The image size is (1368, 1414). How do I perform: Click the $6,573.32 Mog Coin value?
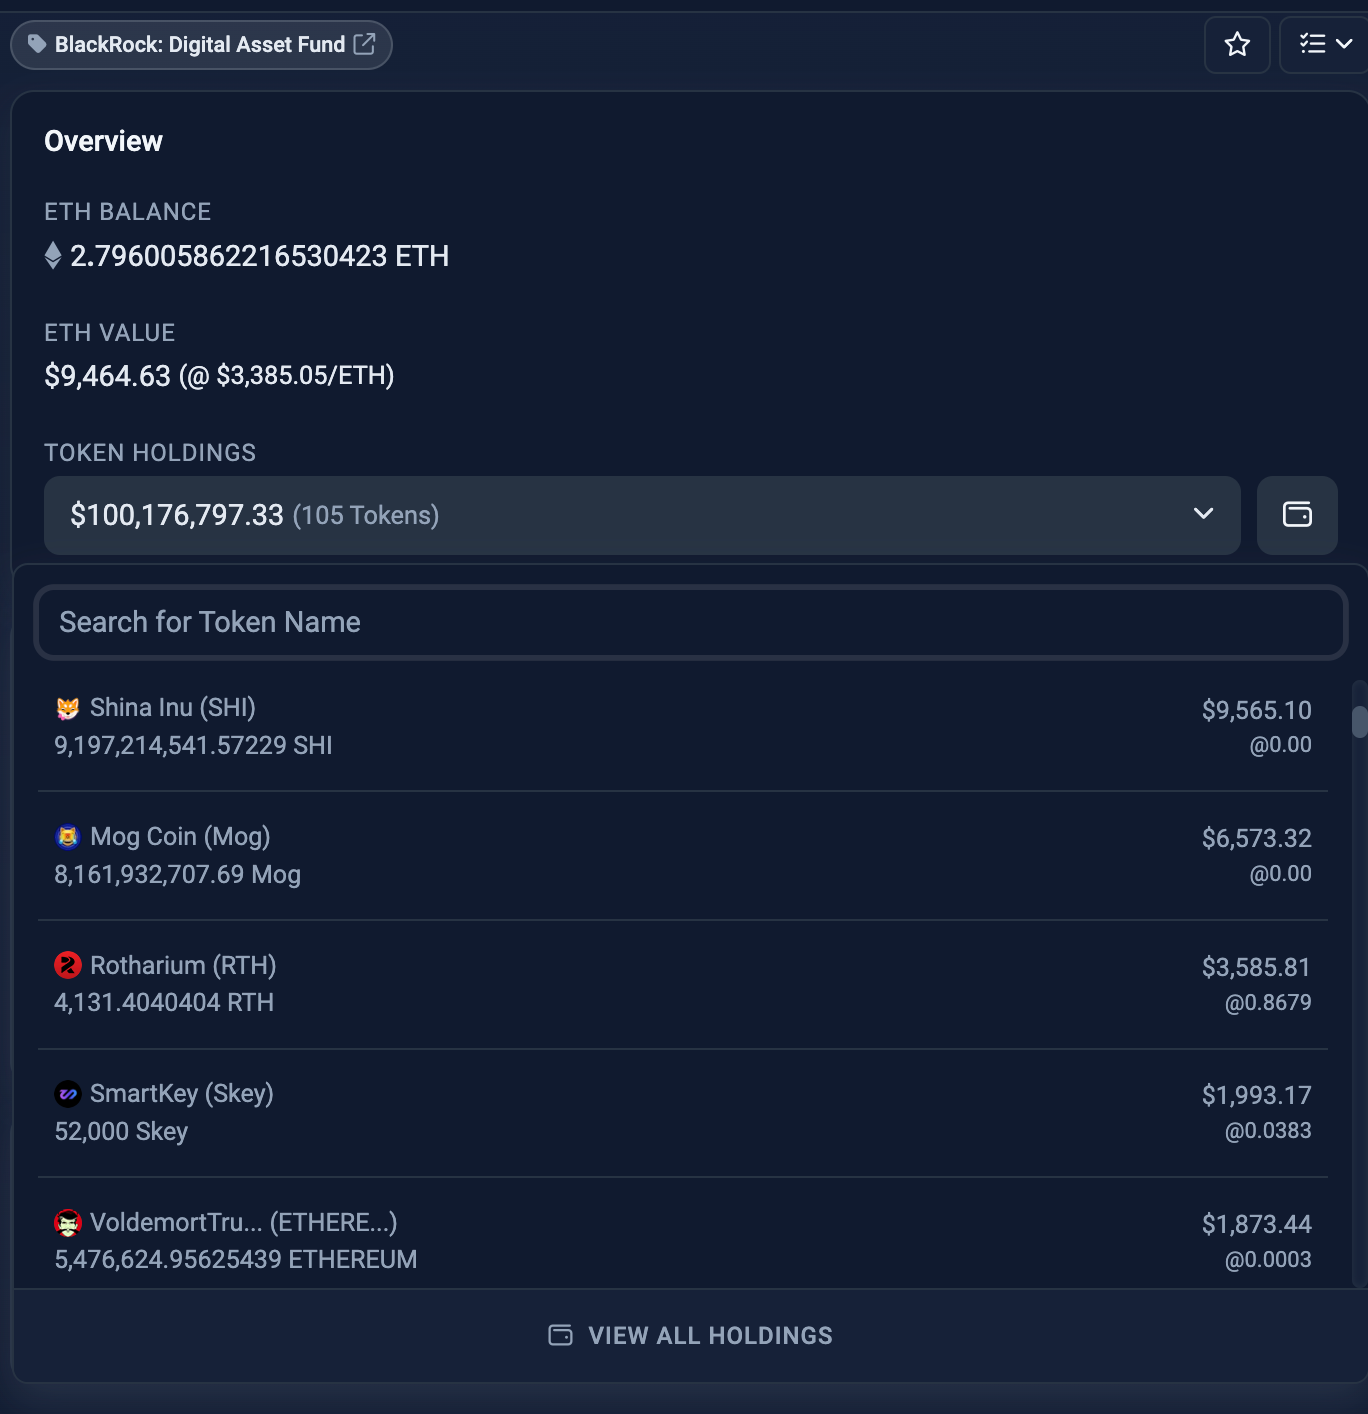pos(1257,838)
